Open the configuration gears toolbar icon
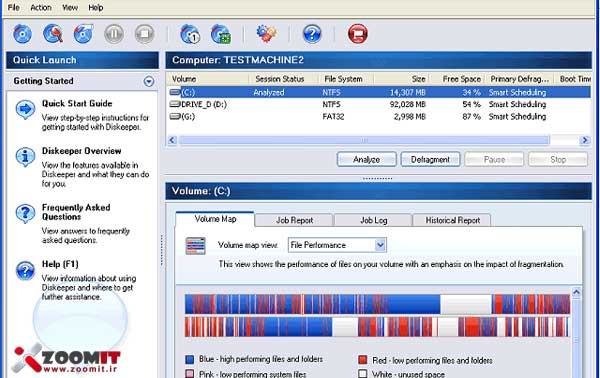 tap(266, 34)
